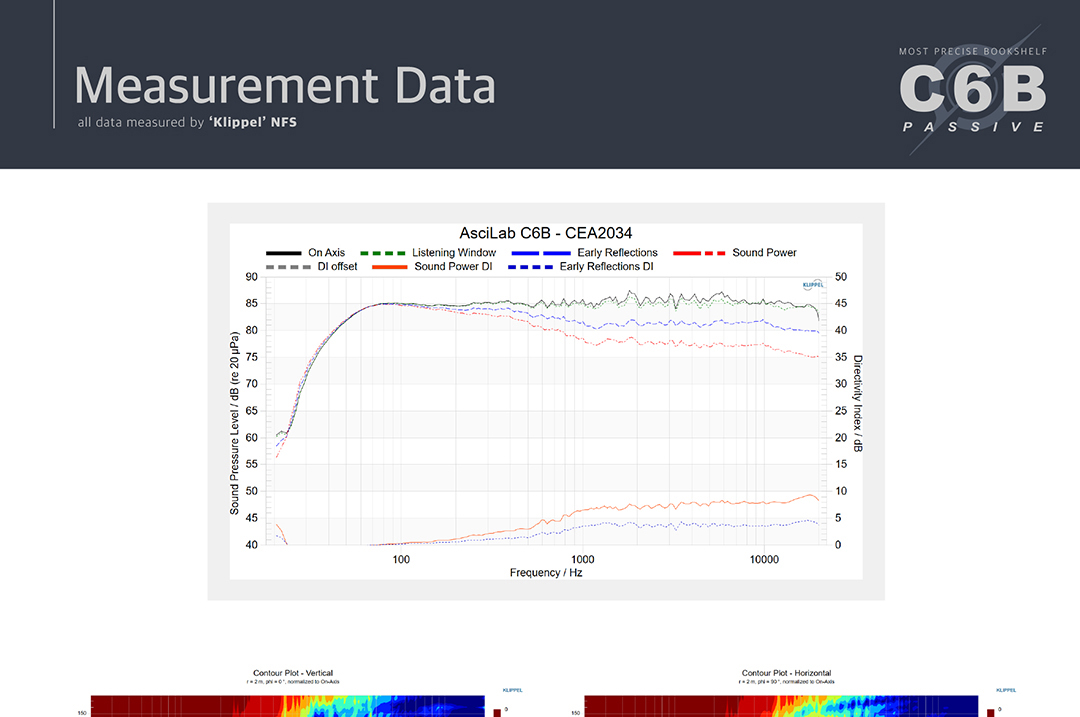Click the C6B Passive logo

click(x=973, y=91)
